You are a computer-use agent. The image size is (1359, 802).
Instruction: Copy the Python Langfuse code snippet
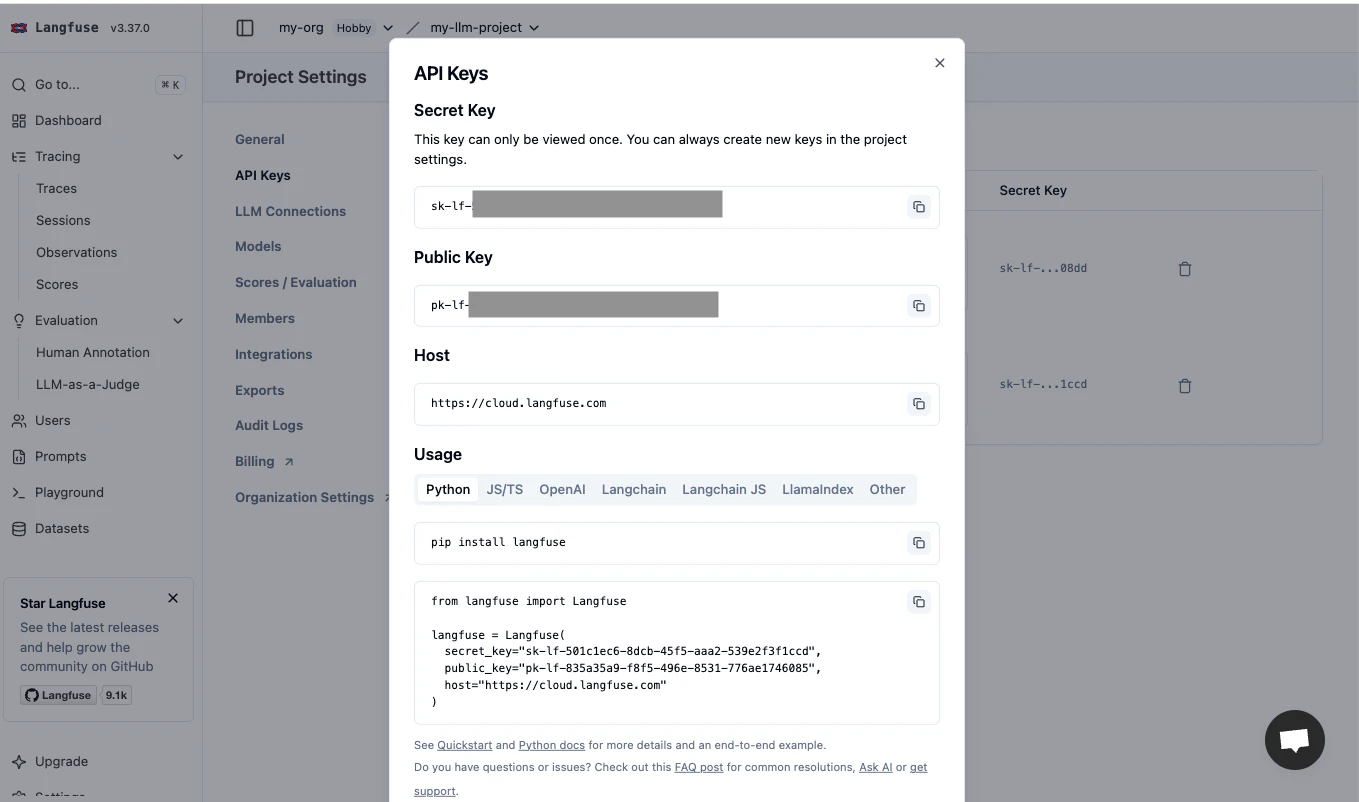click(918, 602)
